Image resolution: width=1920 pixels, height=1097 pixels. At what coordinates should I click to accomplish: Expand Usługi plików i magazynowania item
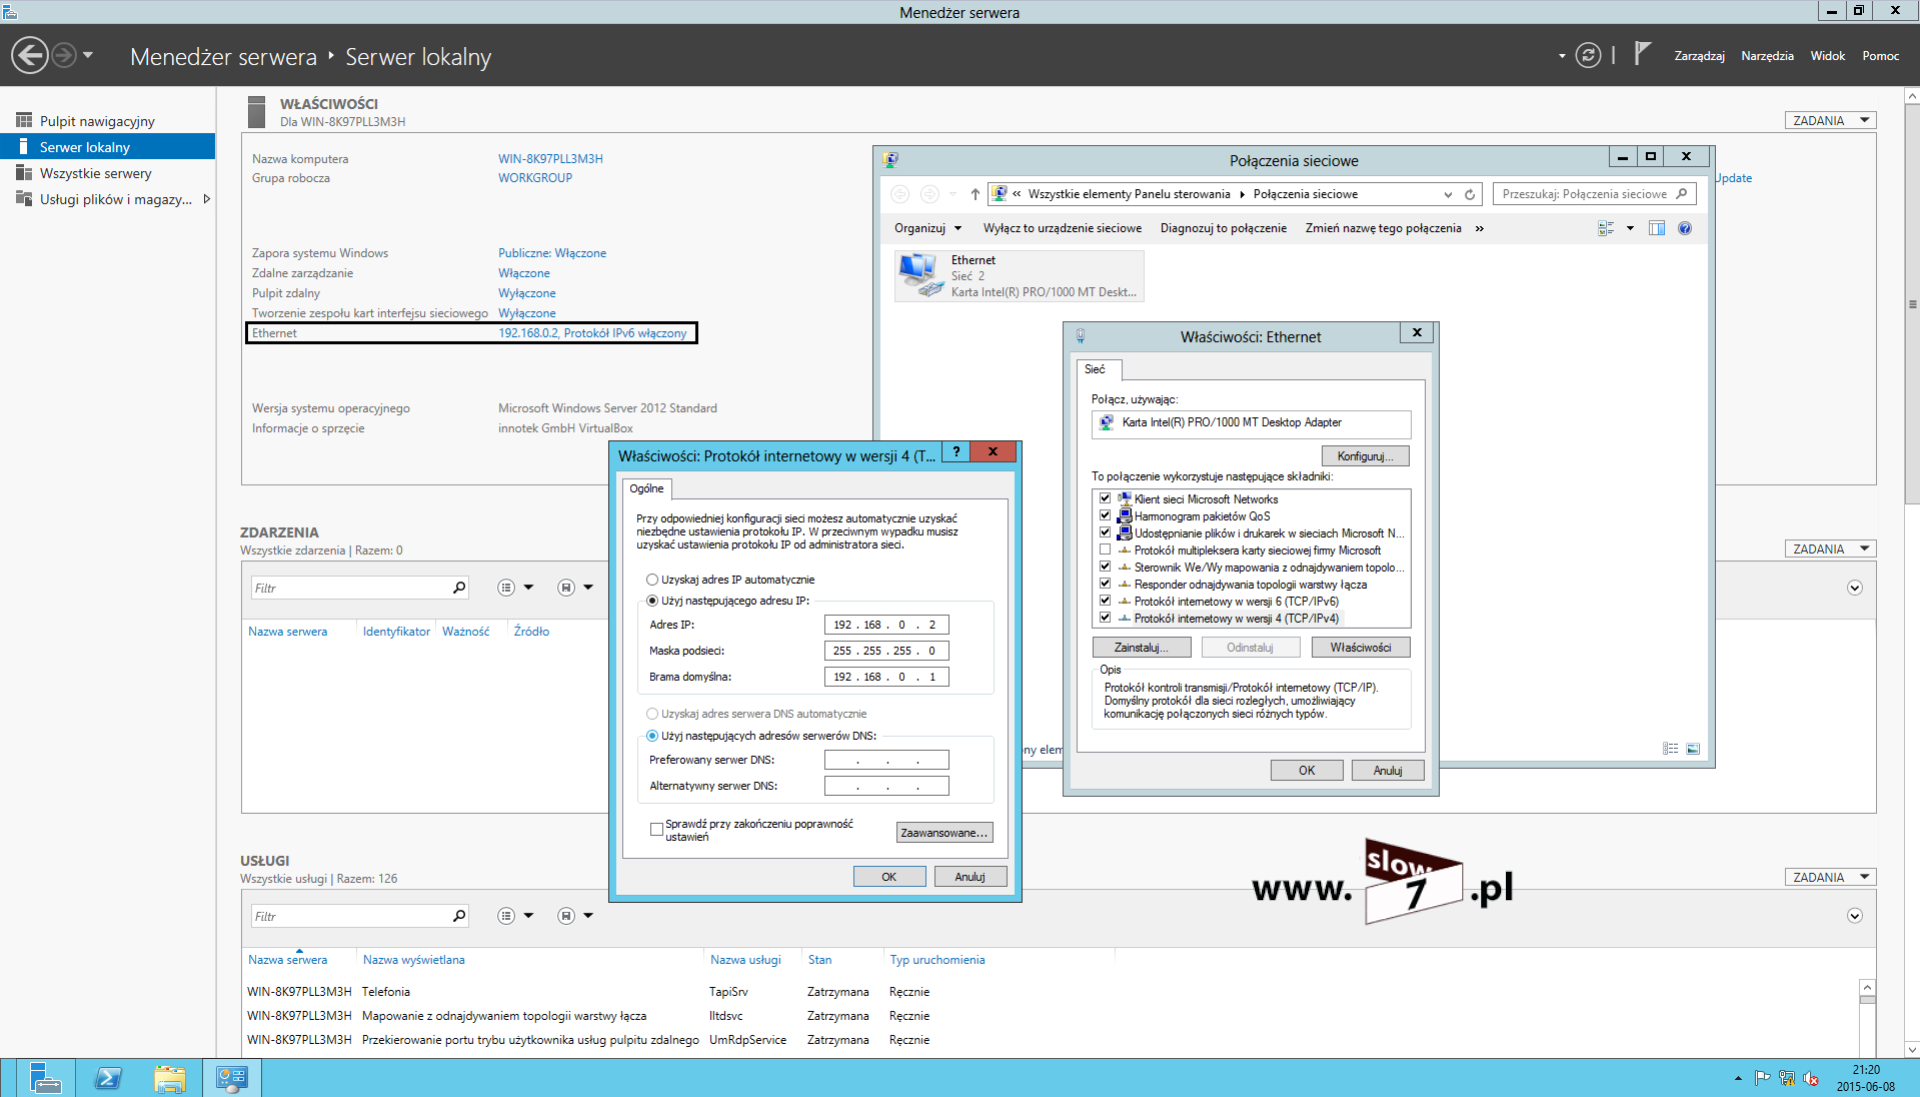pyautogui.click(x=207, y=199)
